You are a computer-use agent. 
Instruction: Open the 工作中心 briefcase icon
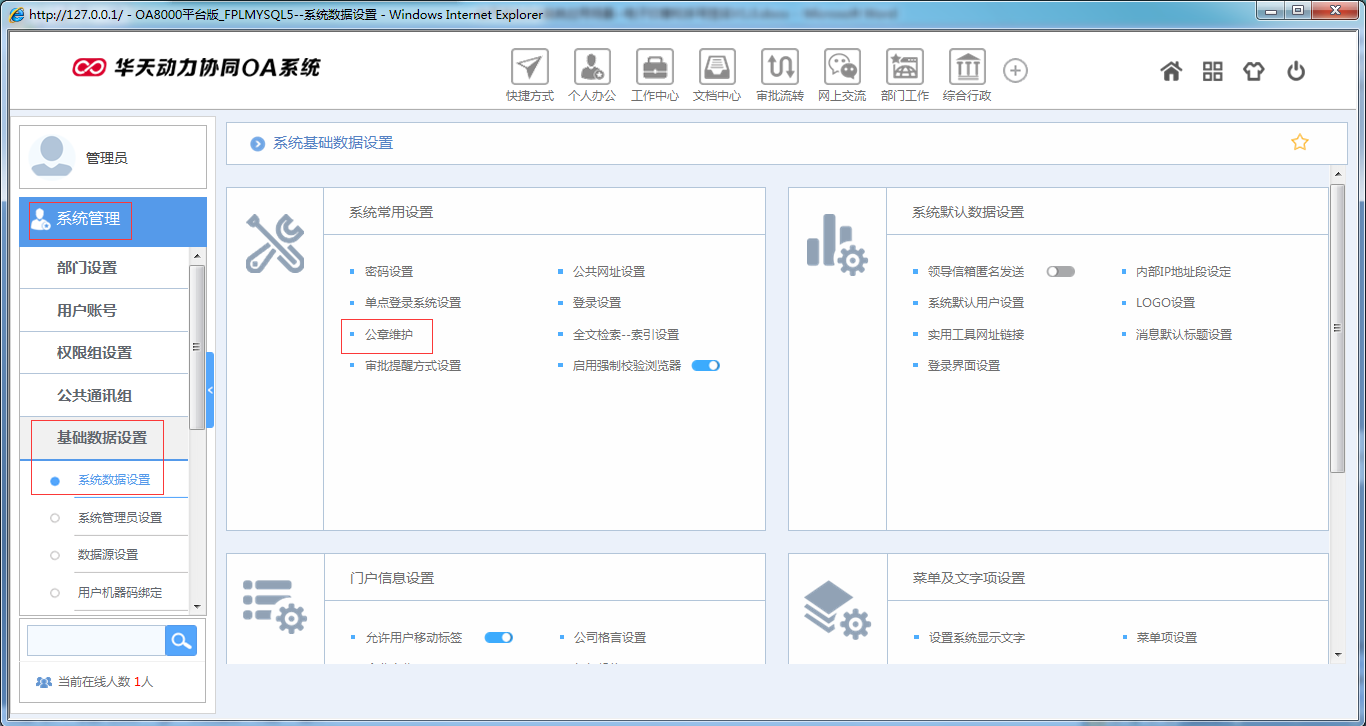(x=654, y=68)
